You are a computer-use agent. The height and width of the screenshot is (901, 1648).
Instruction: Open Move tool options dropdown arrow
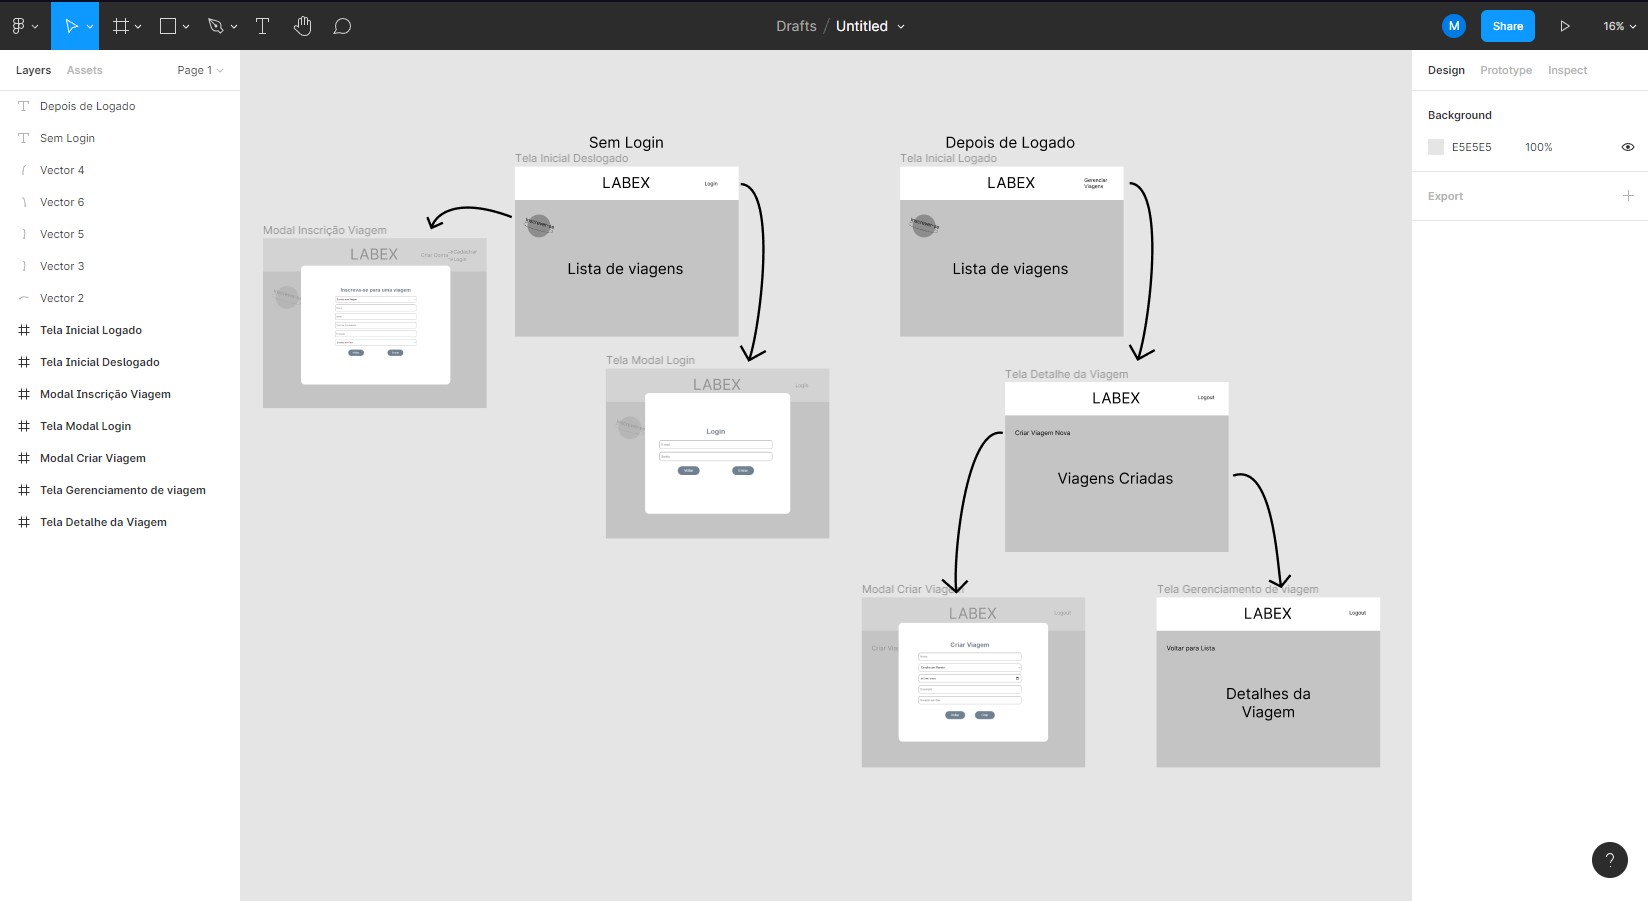pos(90,27)
